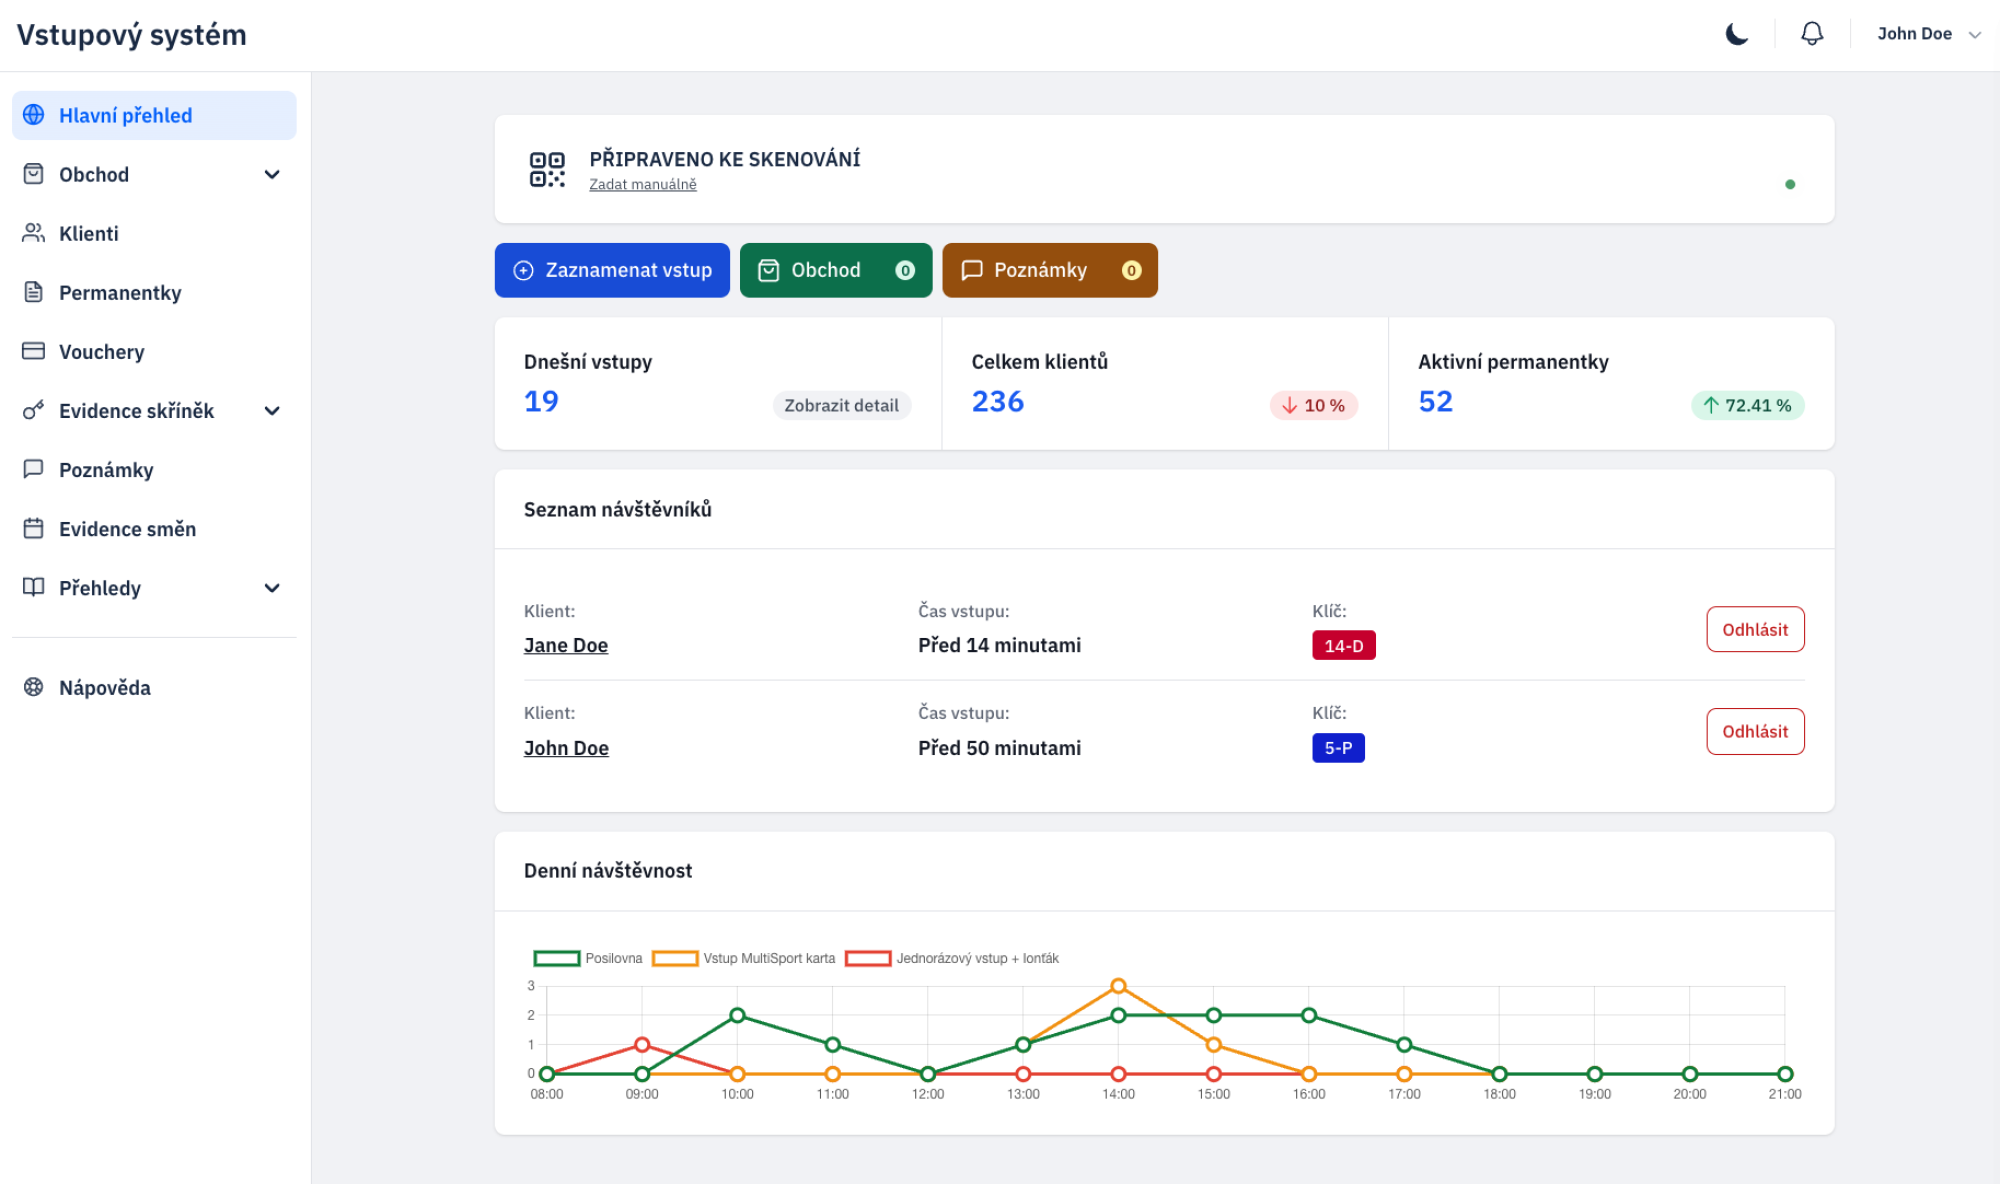The width and height of the screenshot is (2000, 1184).
Task: Click the Zadat manuálně link
Action: click(x=643, y=184)
